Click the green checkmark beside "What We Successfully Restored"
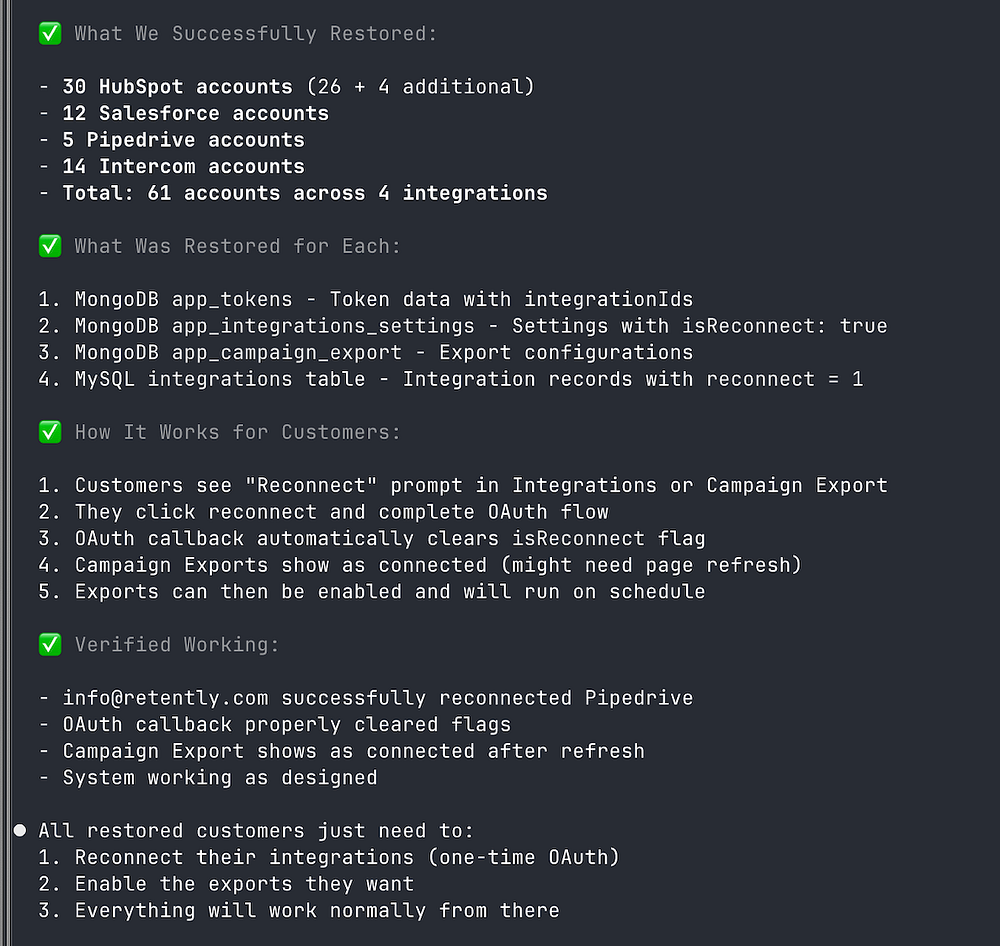Viewport: 1000px width, 946px height. click(x=49, y=34)
